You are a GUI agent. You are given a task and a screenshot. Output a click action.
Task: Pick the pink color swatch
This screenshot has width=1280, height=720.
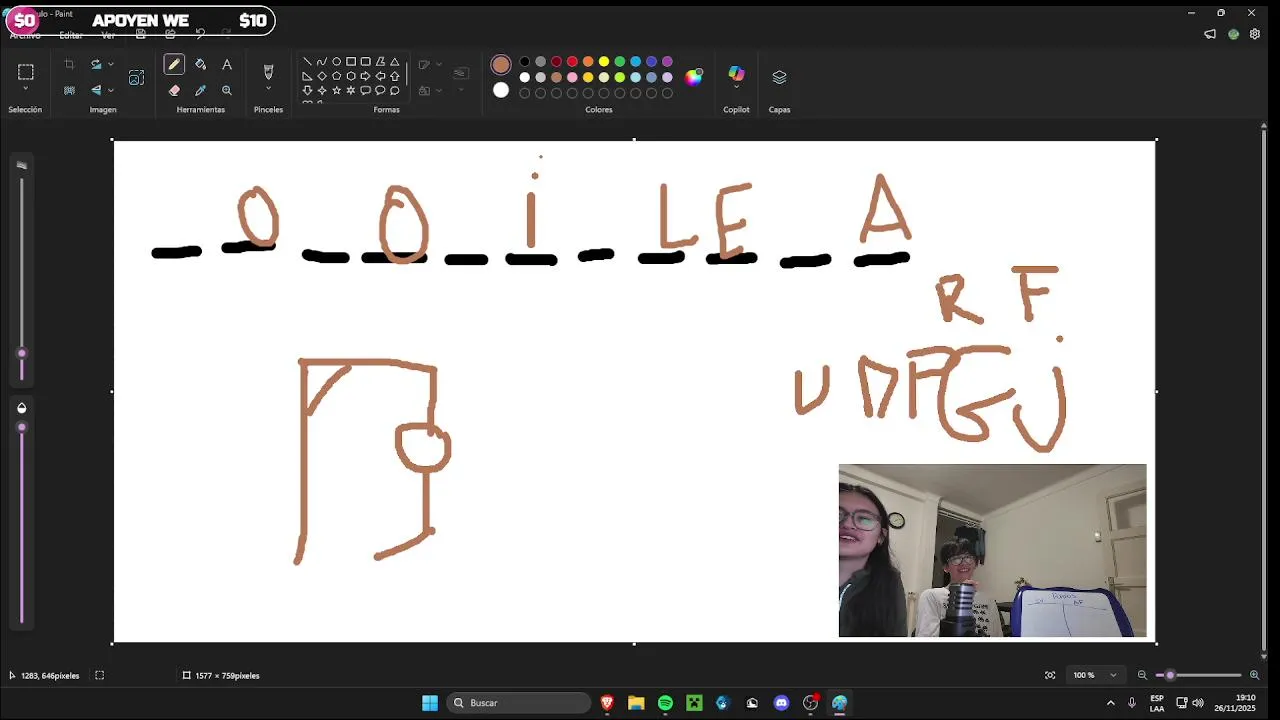click(x=572, y=77)
